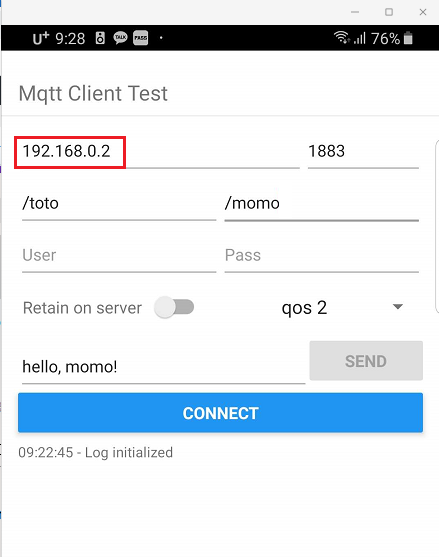The height and width of the screenshot is (557, 439).
Task: Click the blue CONNECT button
Action: point(220,413)
